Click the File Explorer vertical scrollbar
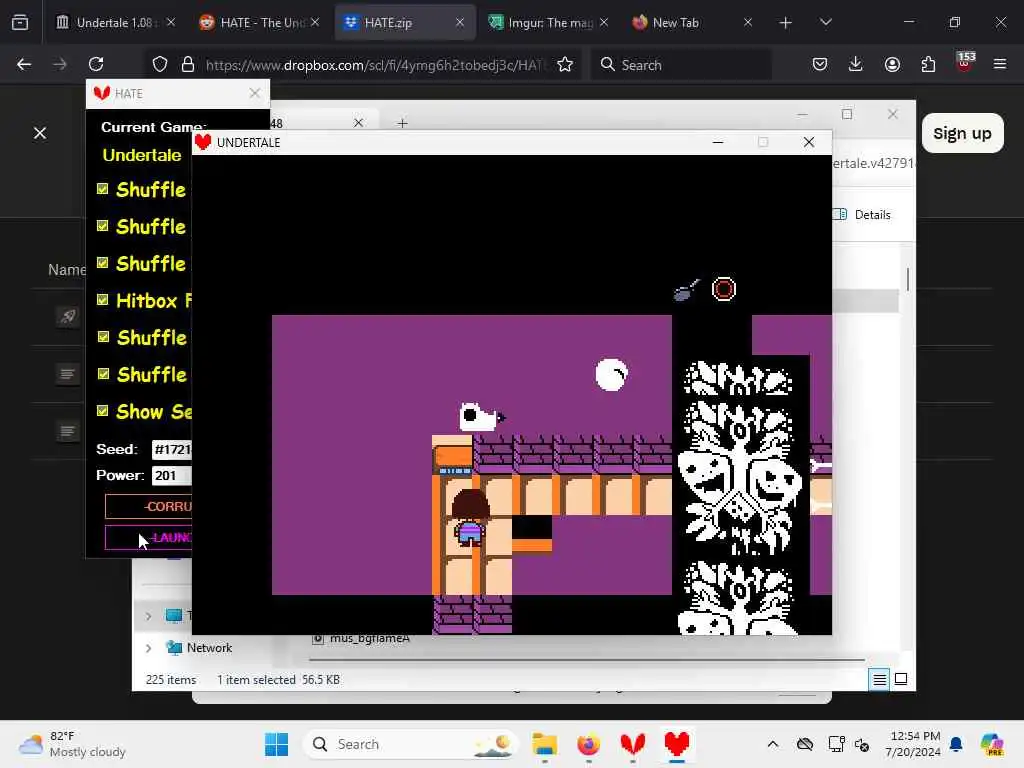Viewport: 1024px width, 768px height. click(907, 280)
